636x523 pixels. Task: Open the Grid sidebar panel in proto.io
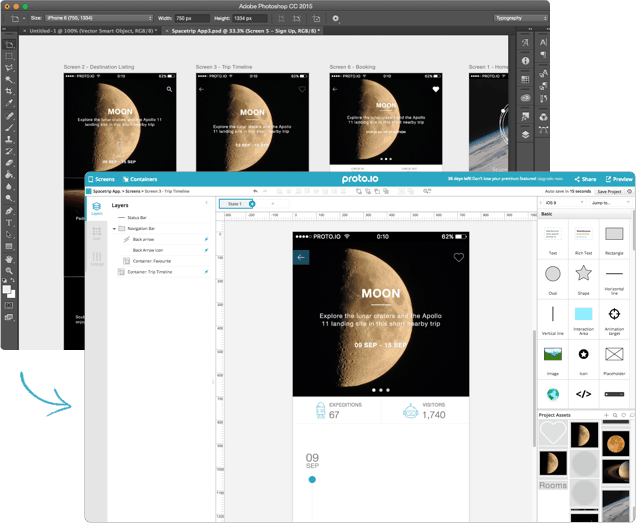(x=97, y=233)
